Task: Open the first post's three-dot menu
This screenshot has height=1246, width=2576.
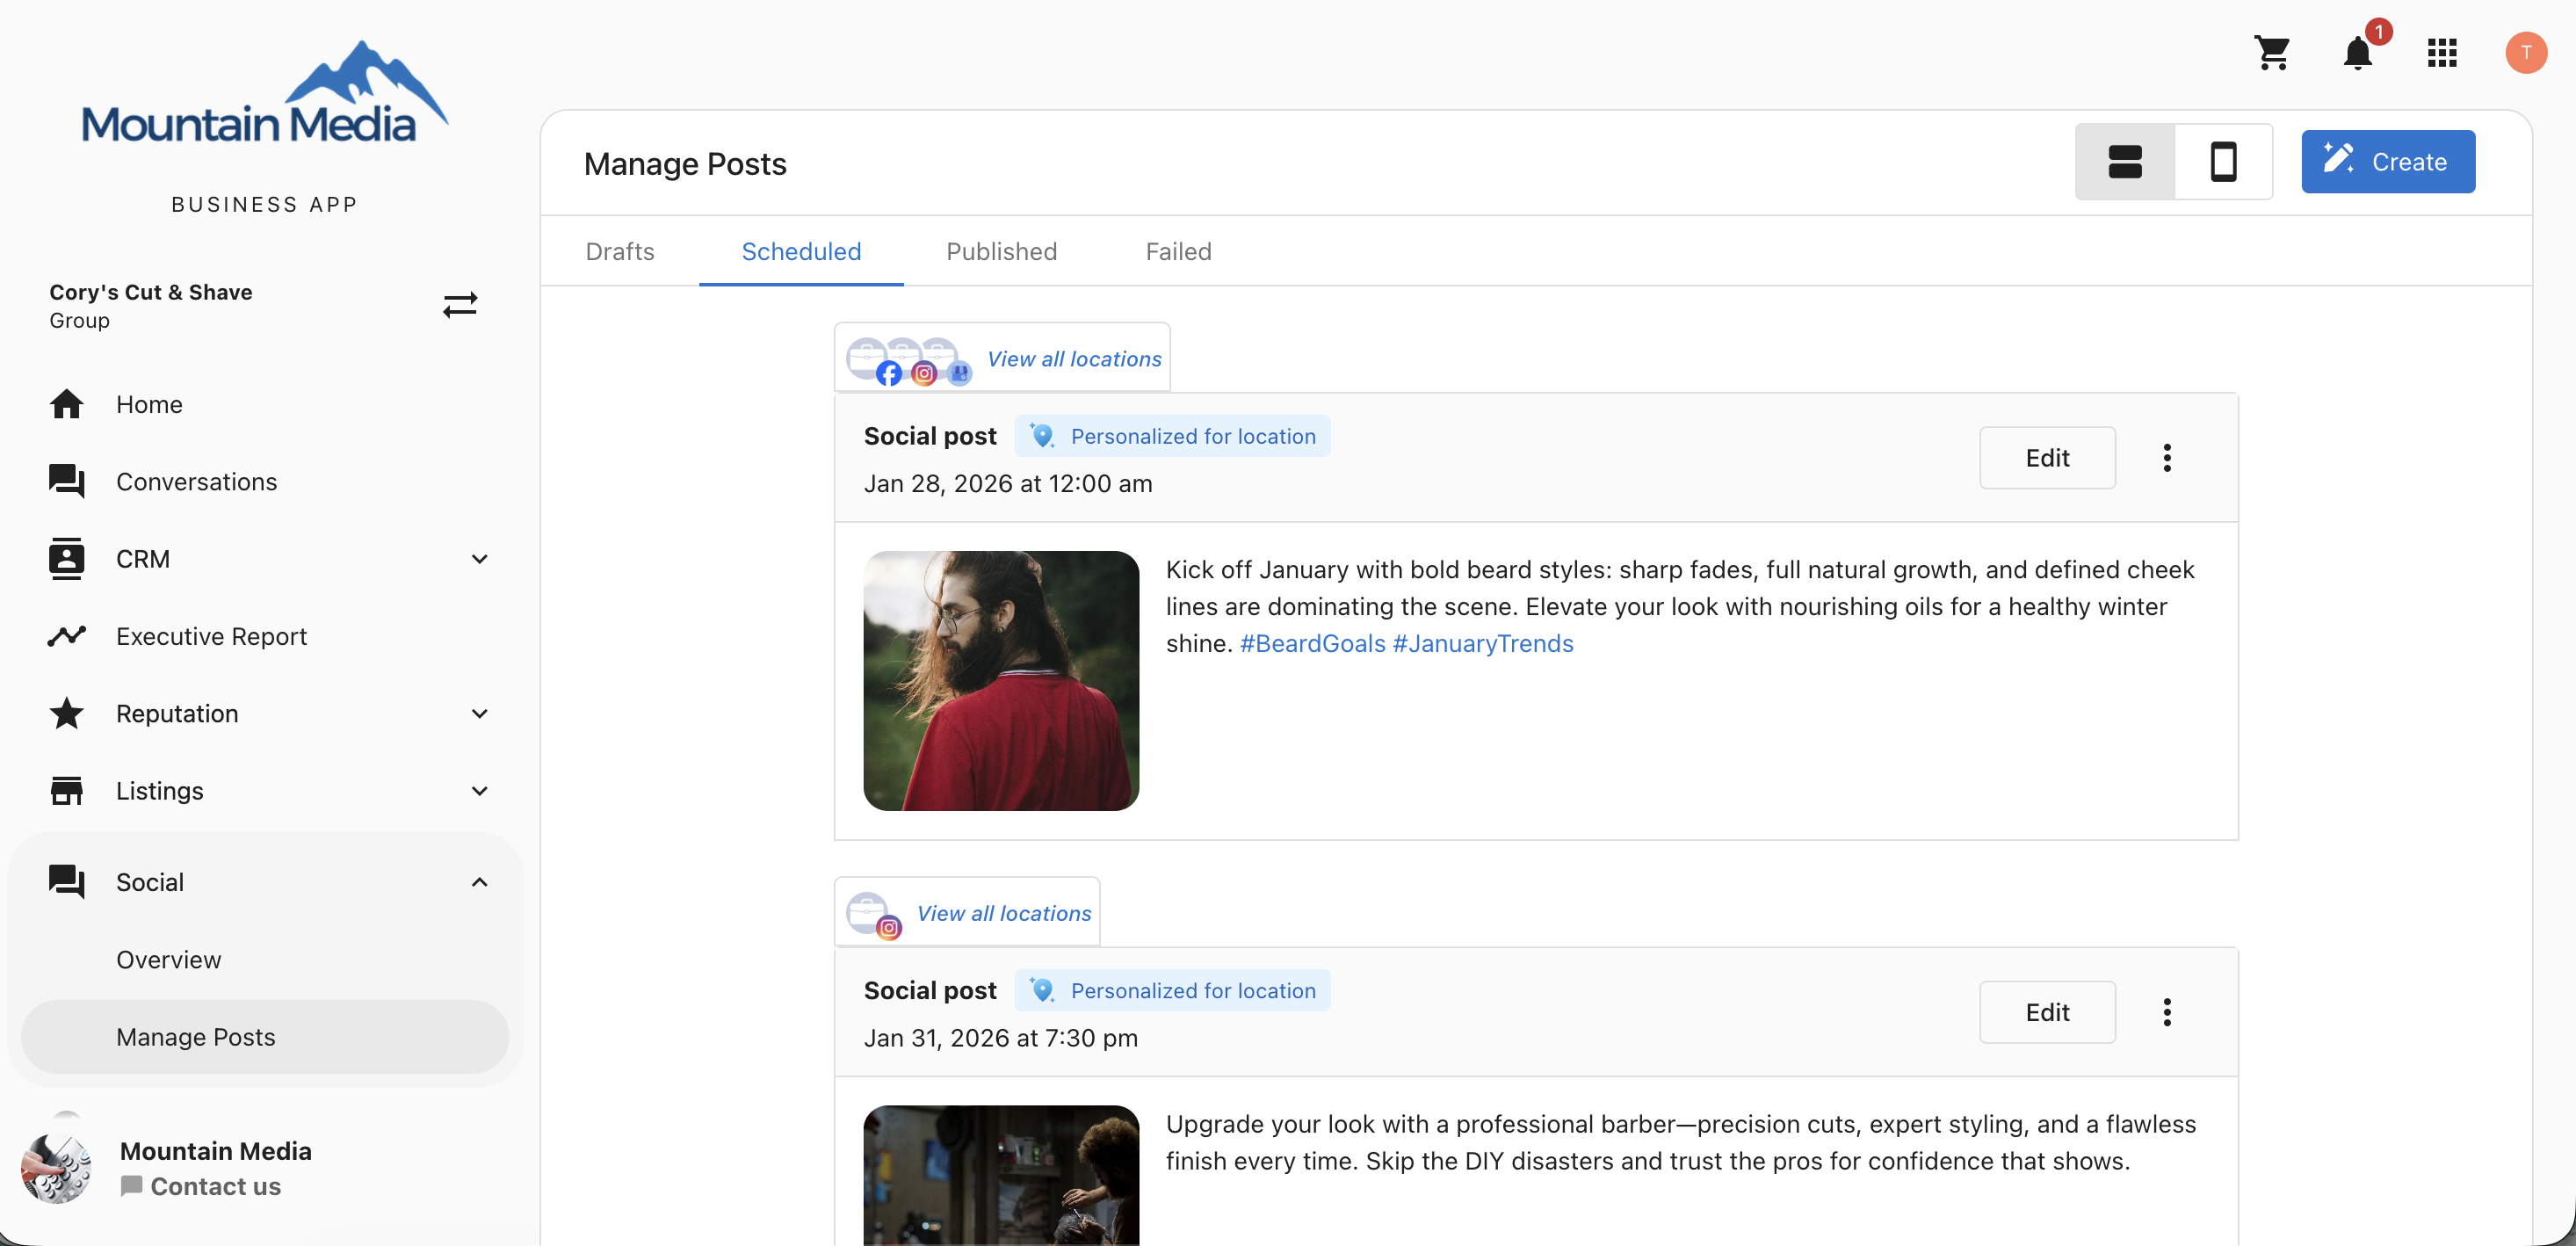Action: coord(2166,458)
